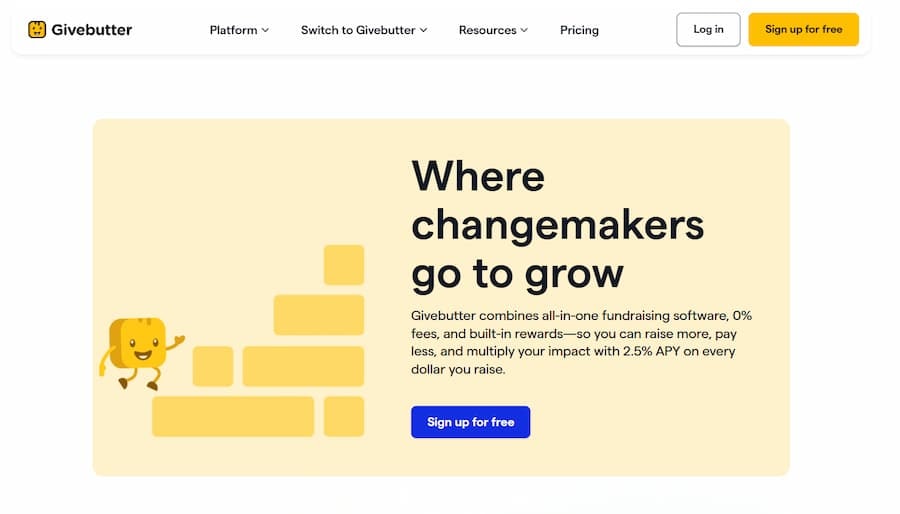
Task: Open the Switch to Givebutter menu
Action: [x=358, y=30]
